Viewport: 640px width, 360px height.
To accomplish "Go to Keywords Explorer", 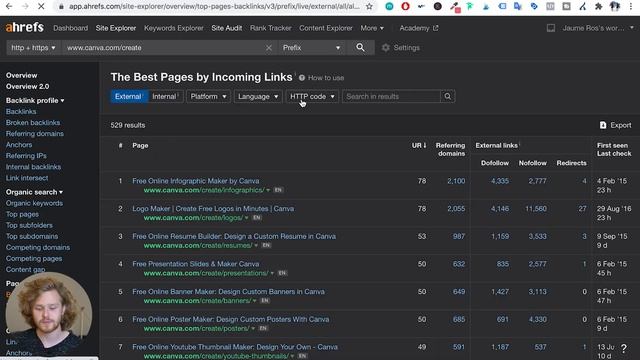I will 174,28.
